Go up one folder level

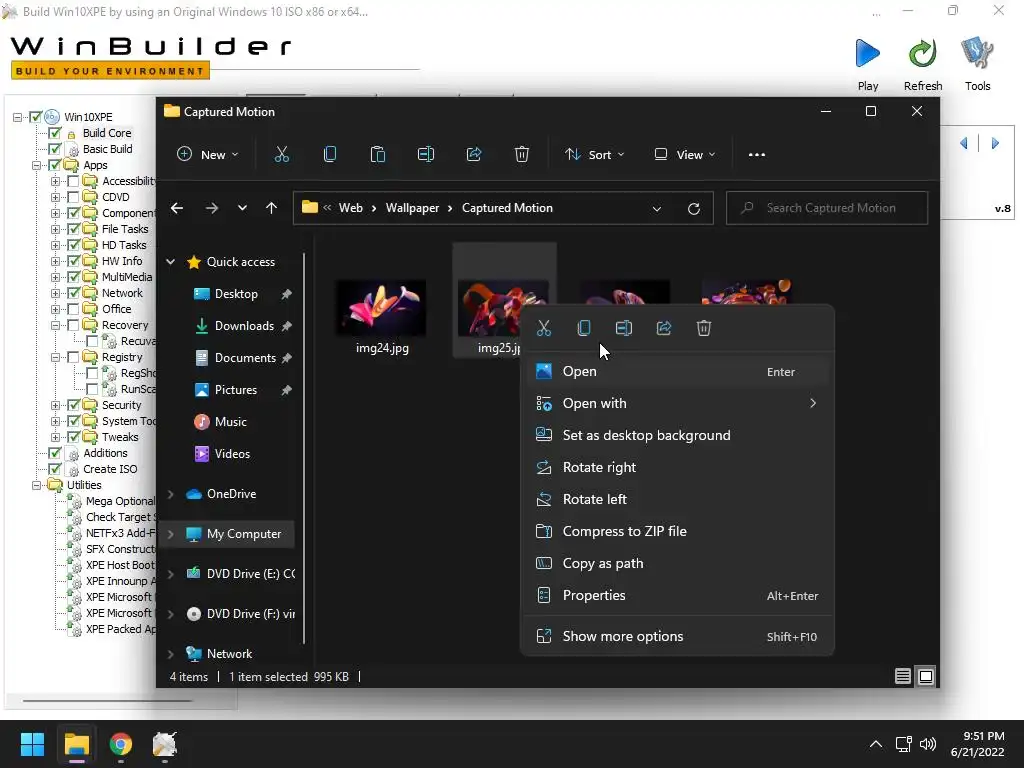(271, 208)
